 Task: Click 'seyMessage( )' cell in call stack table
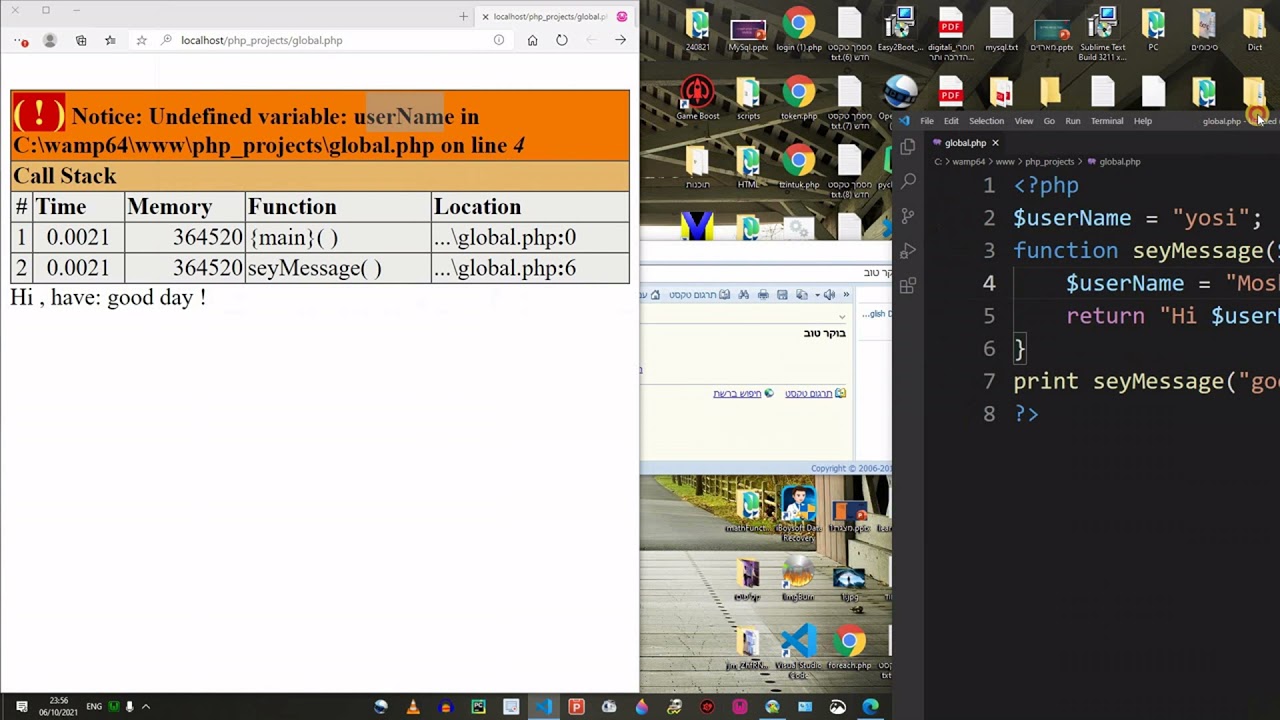(x=338, y=268)
